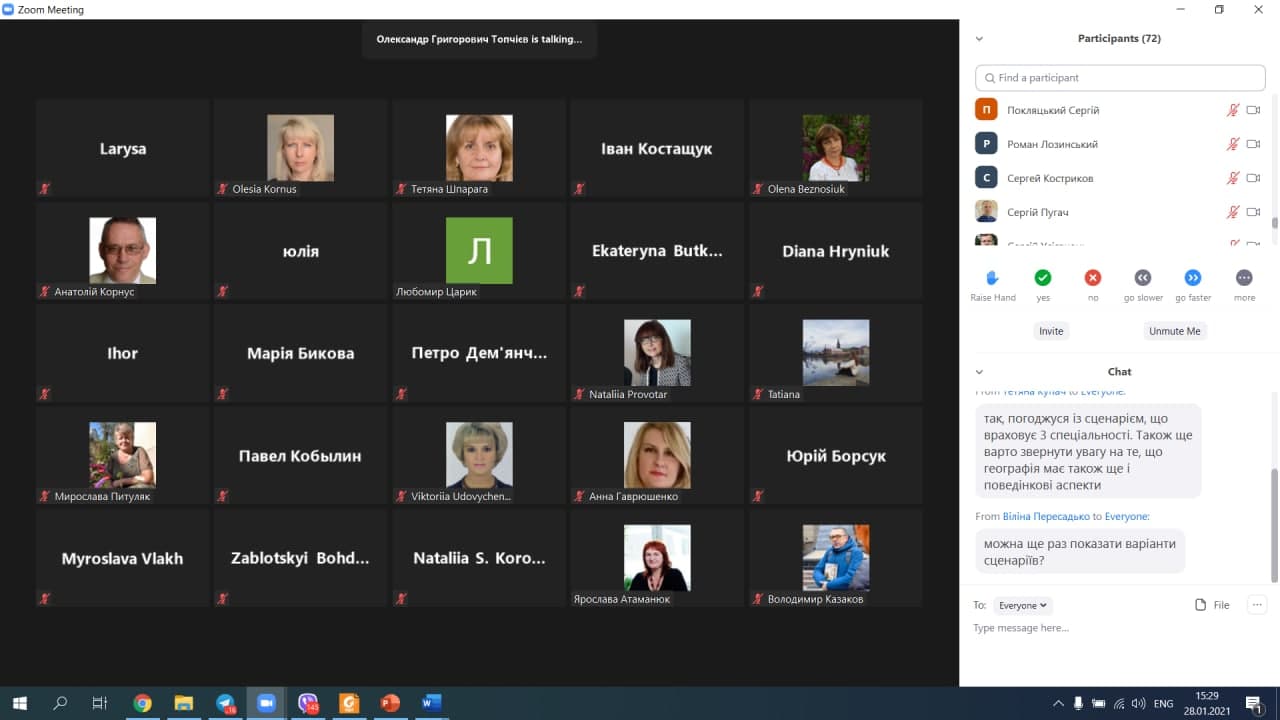Image resolution: width=1280 pixels, height=720 pixels.
Task: Collapse the Participants panel chevron
Action: (x=979, y=39)
